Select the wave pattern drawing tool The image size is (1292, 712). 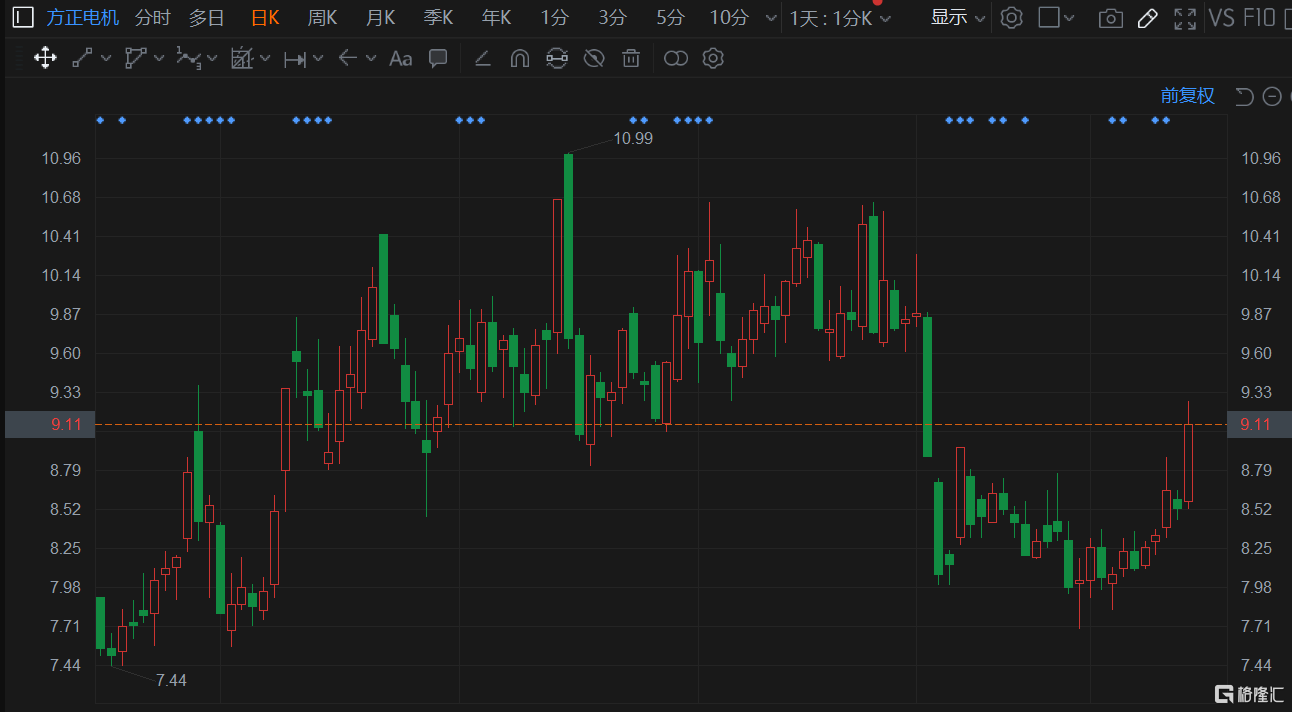(188, 58)
